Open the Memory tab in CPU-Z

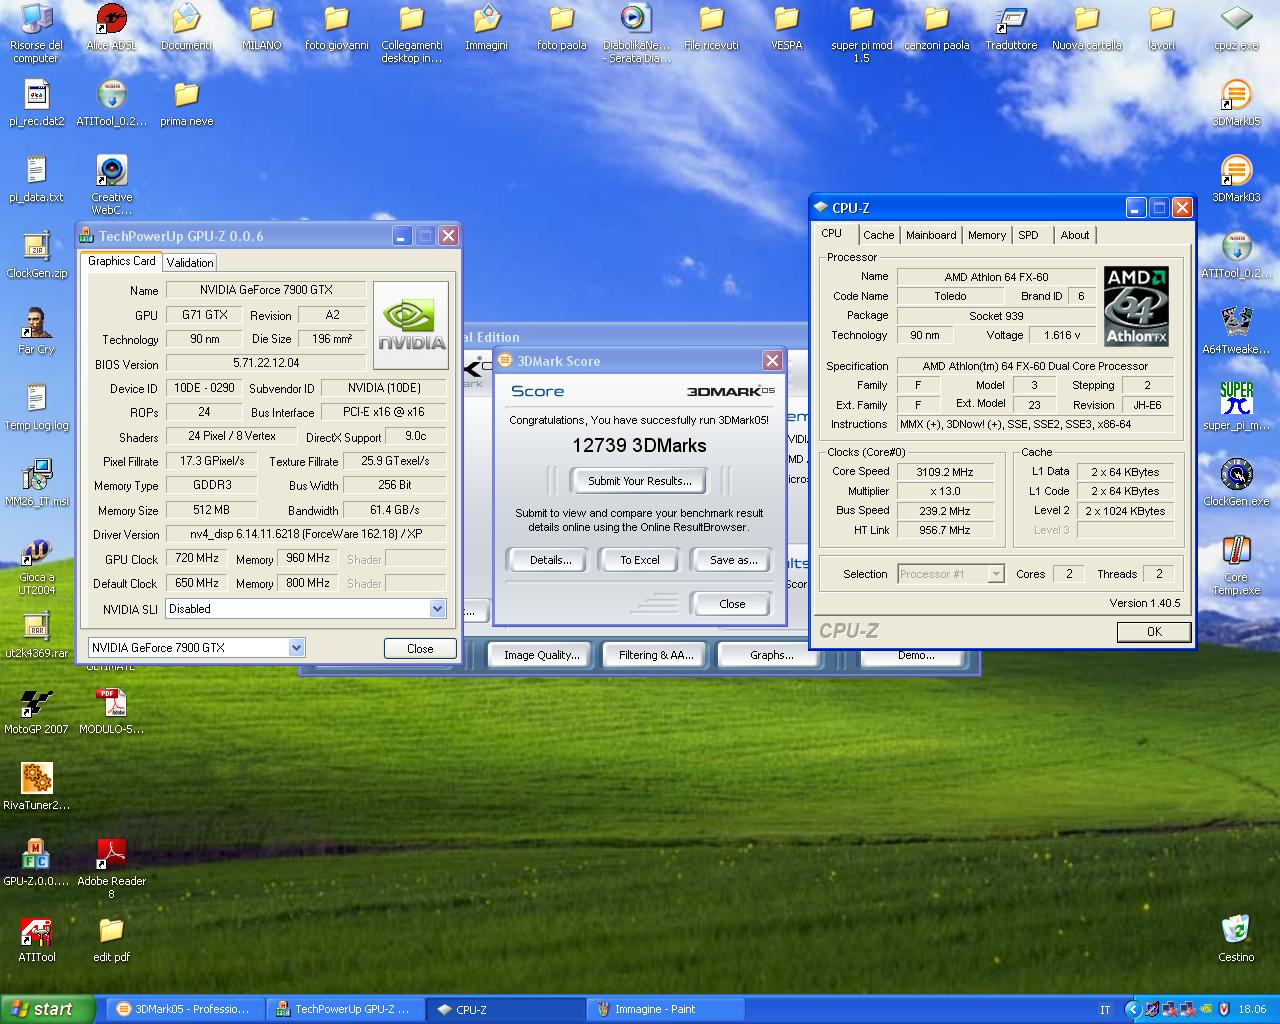coord(987,235)
